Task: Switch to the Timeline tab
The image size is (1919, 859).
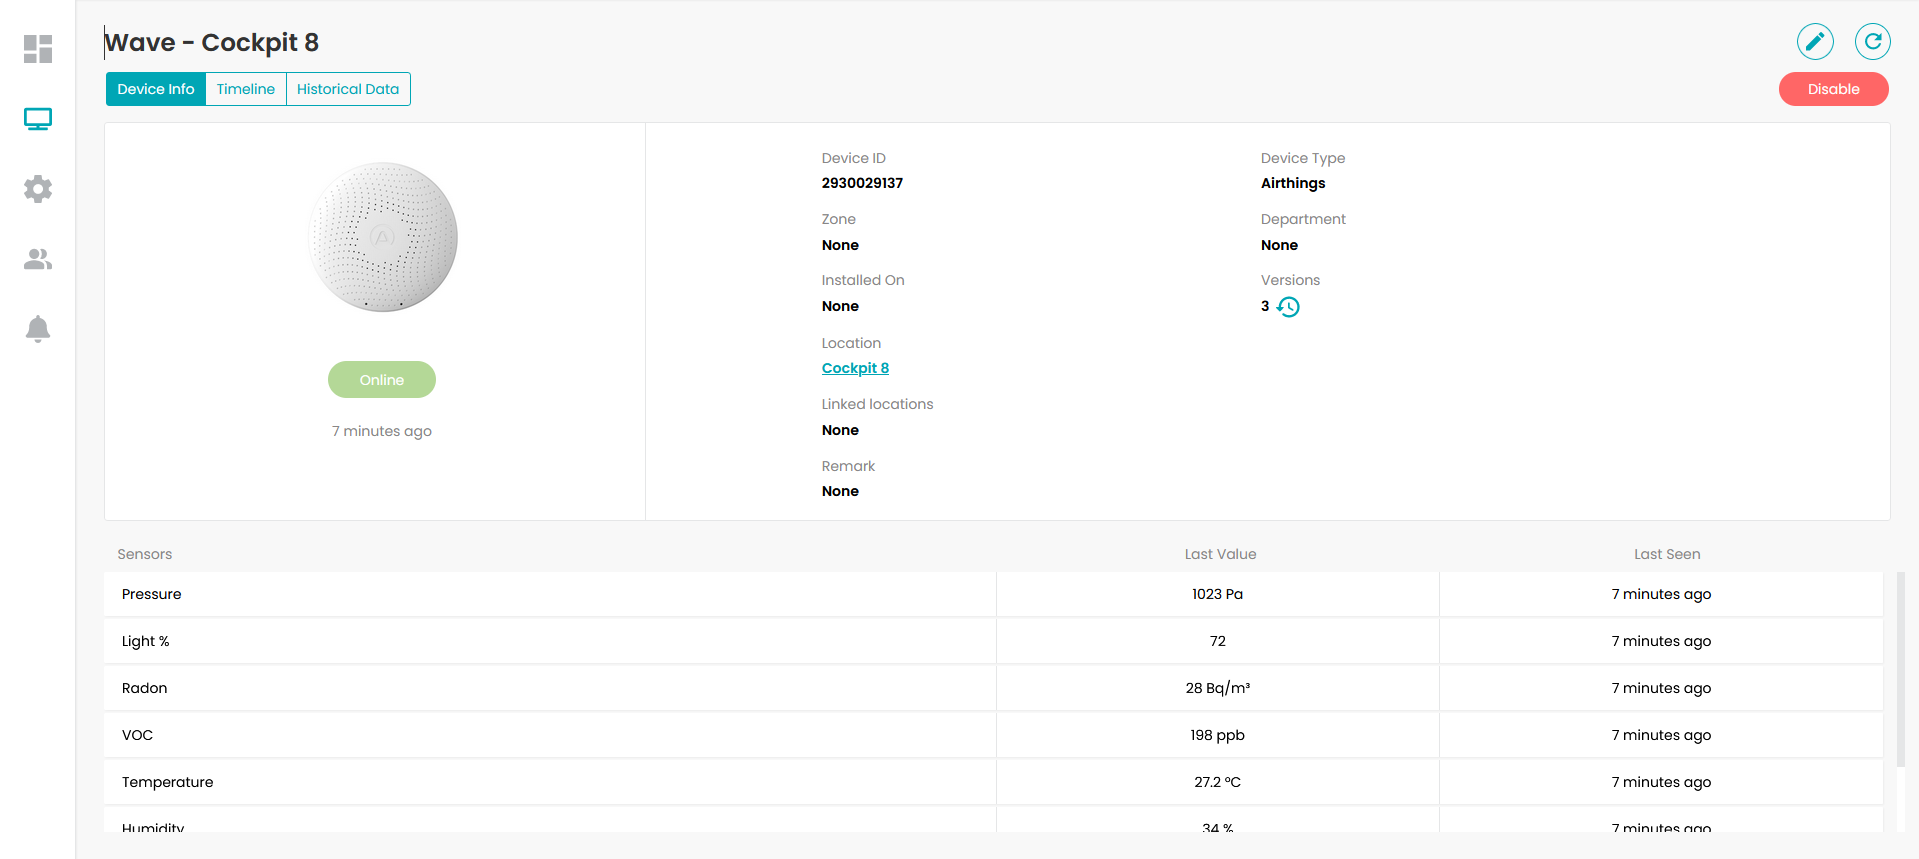Action: click(246, 89)
